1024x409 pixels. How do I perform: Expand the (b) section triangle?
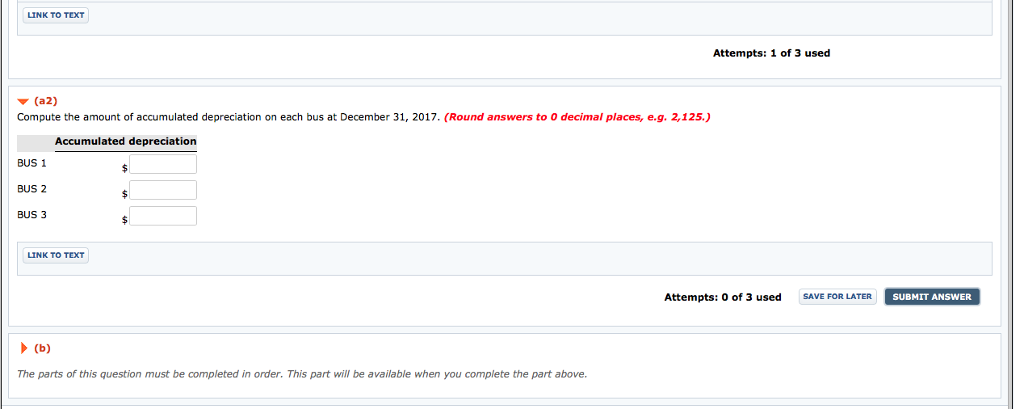(23, 348)
